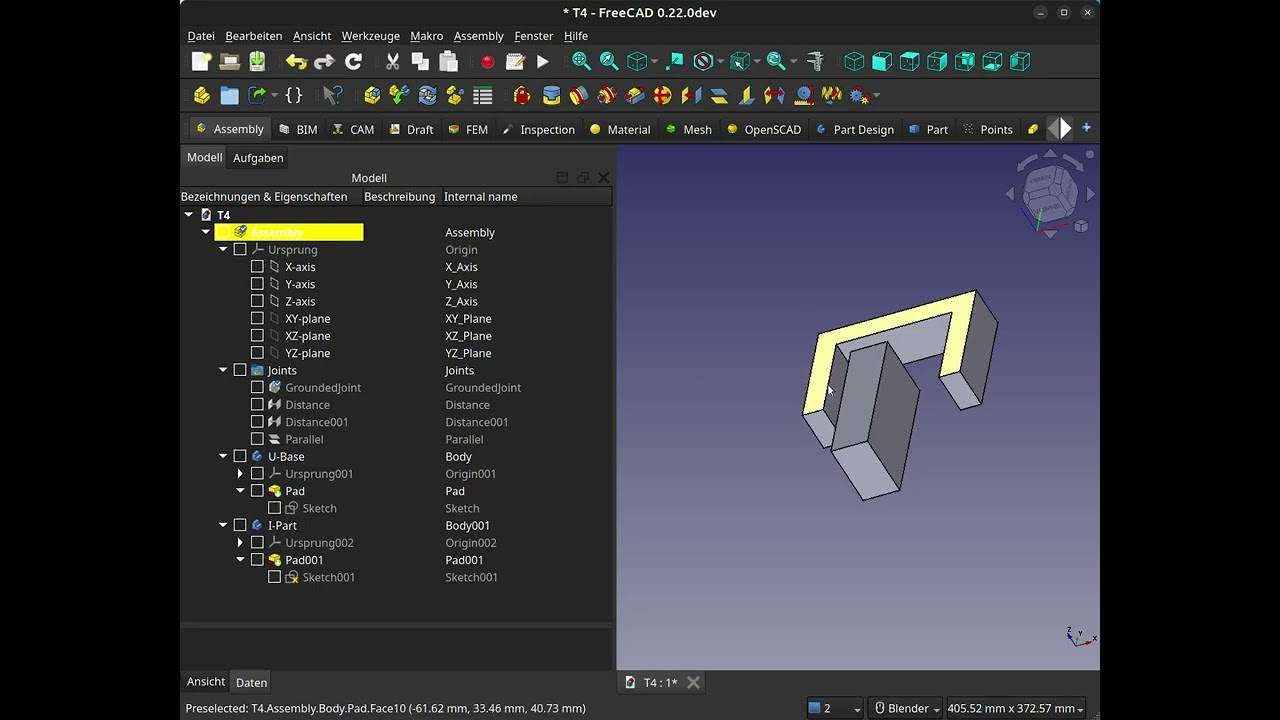
Task: Close the Modell panel
Action: (x=603, y=177)
